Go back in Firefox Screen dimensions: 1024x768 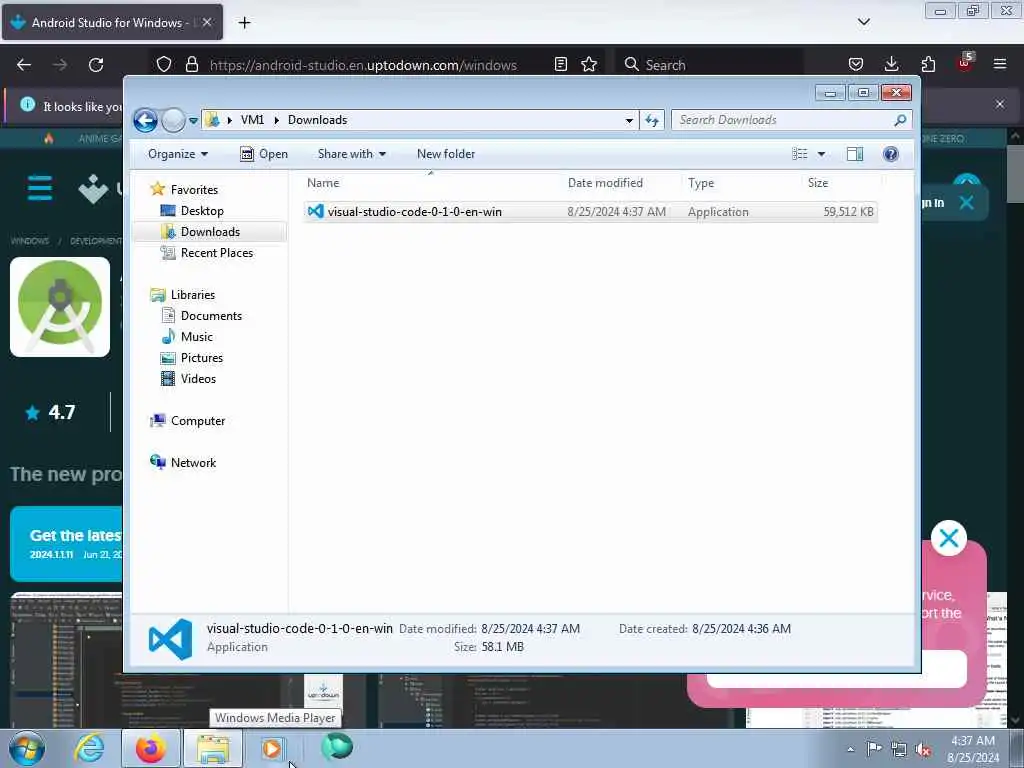(x=24, y=65)
